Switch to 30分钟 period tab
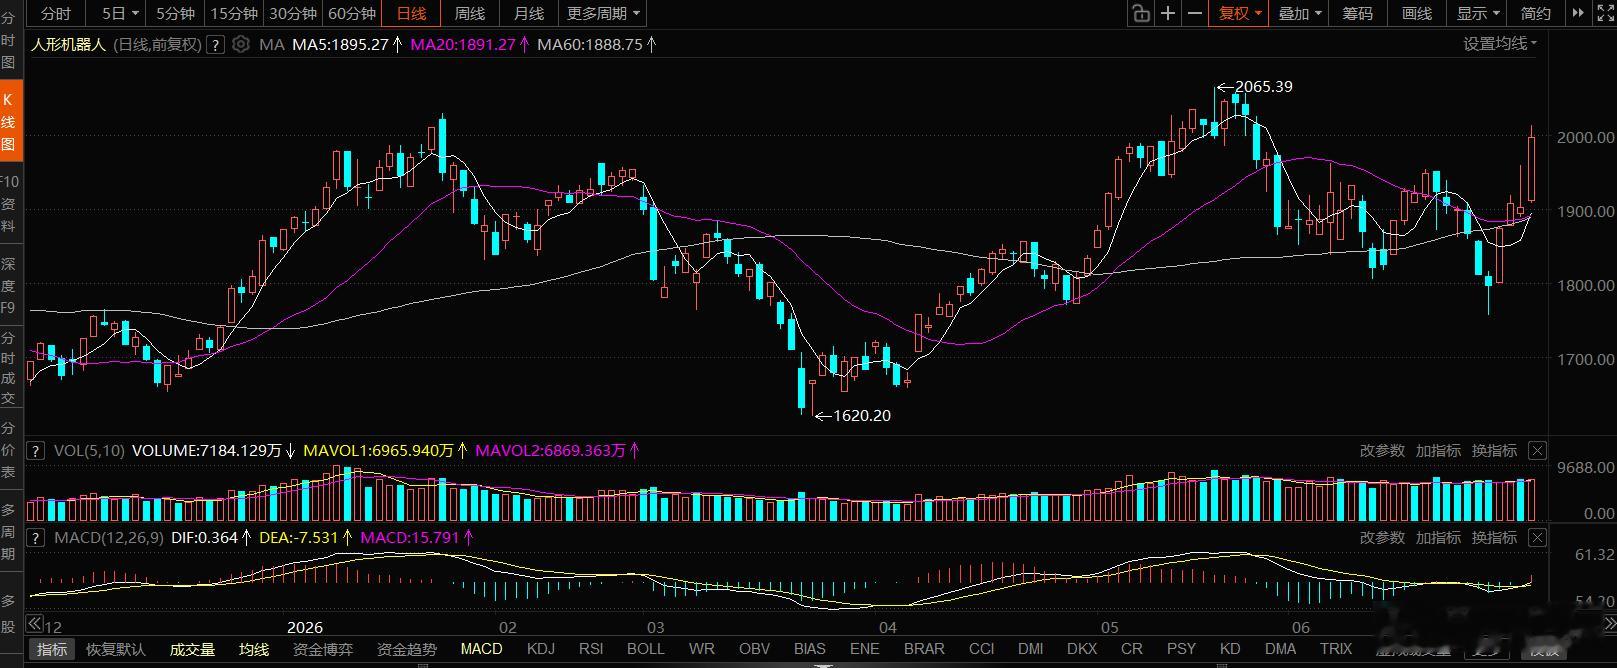This screenshot has width=1617, height=668. coord(293,13)
